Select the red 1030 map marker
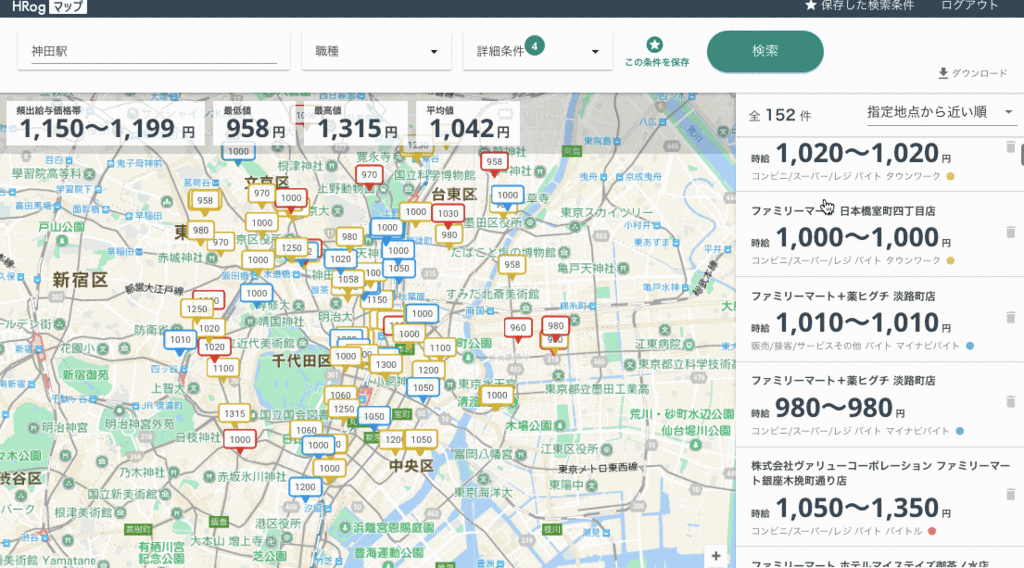 pos(448,213)
